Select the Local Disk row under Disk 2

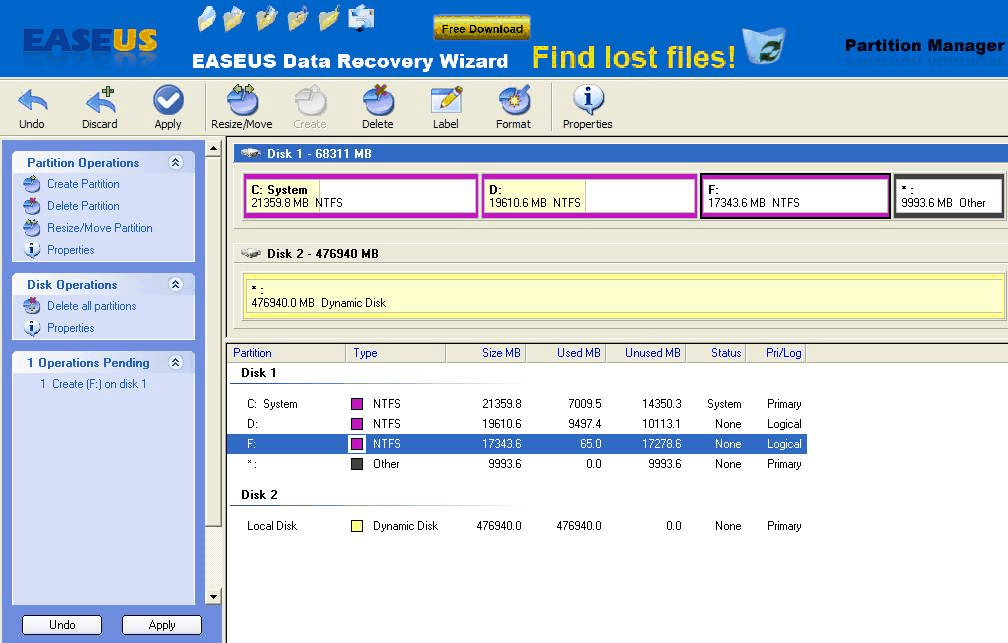[x=517, y=526]
